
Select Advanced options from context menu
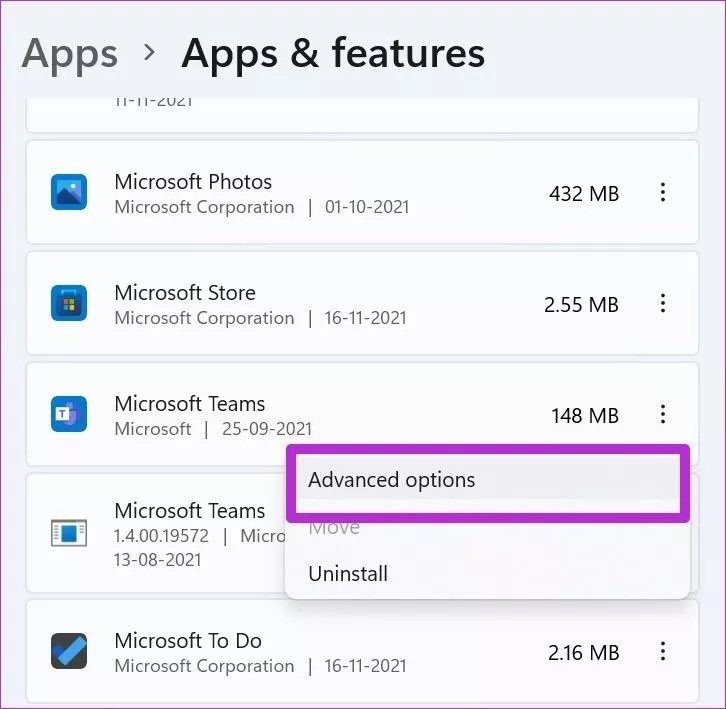tap(391, 480)
